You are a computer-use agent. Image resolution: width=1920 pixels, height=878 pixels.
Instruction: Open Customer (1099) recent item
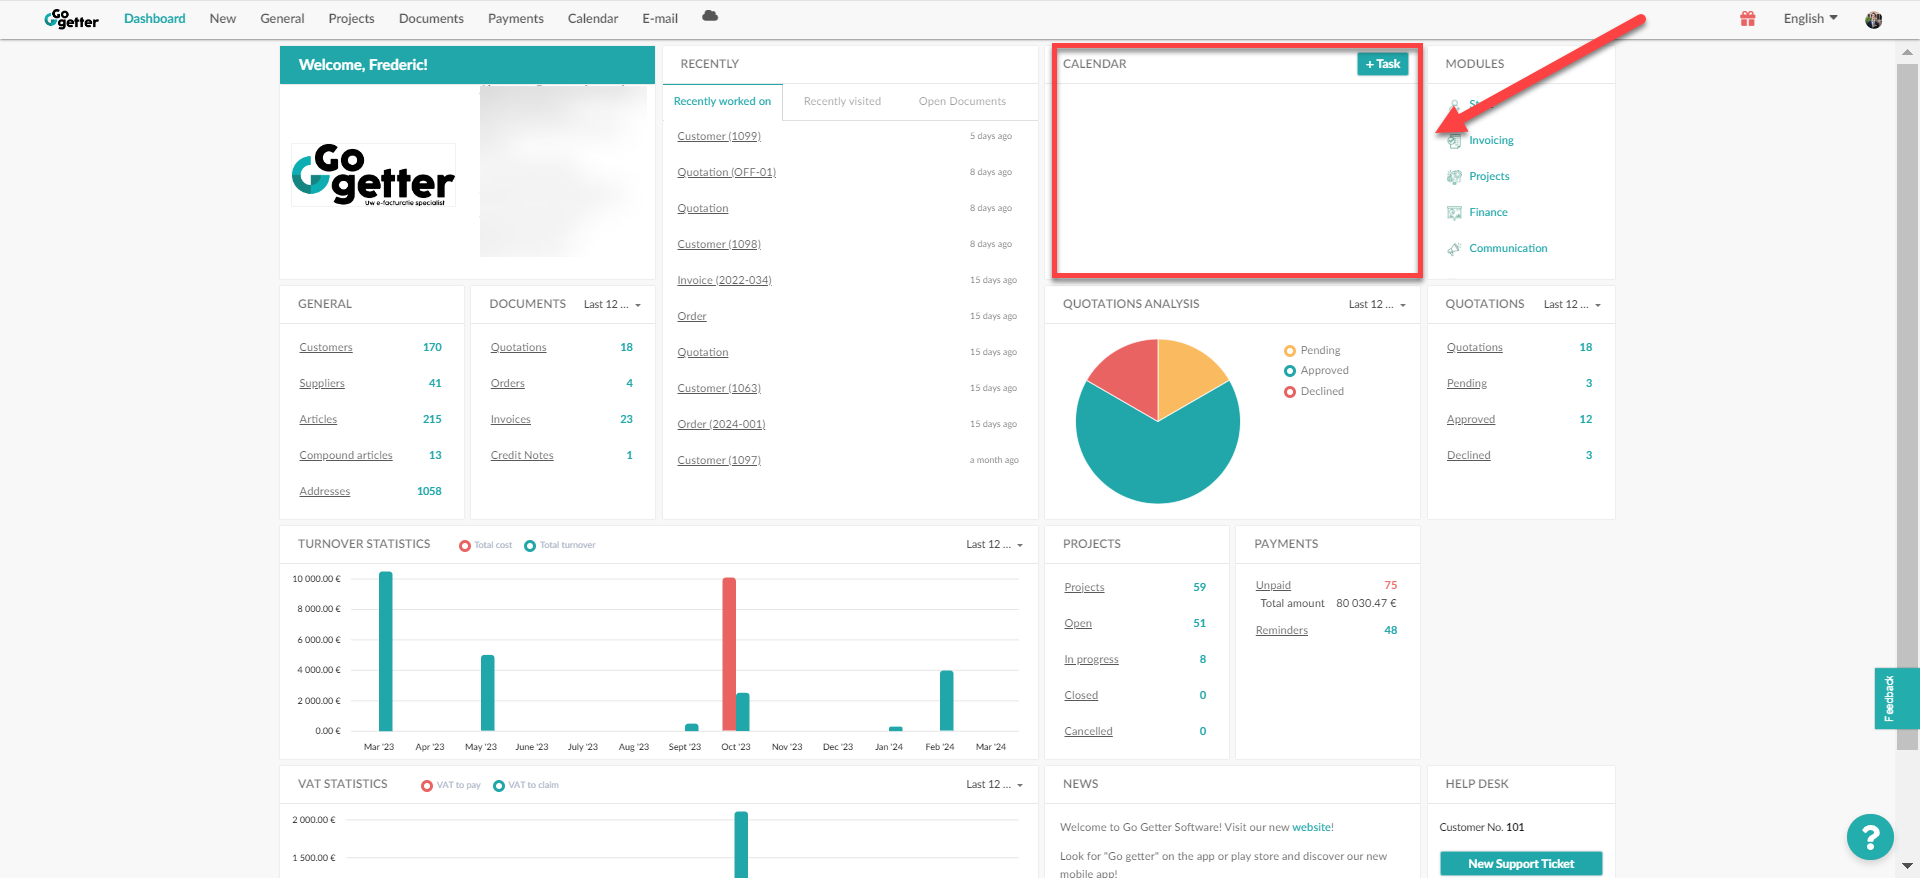(x=719, y=137)
